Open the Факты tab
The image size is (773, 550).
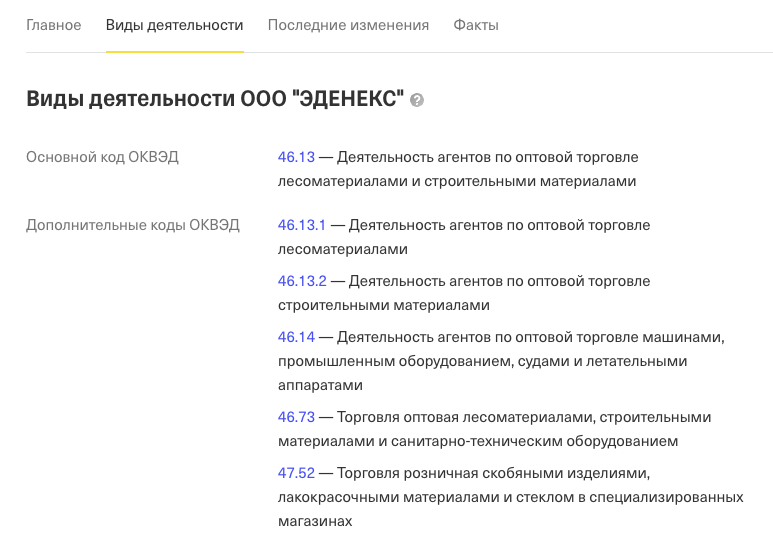476,25
